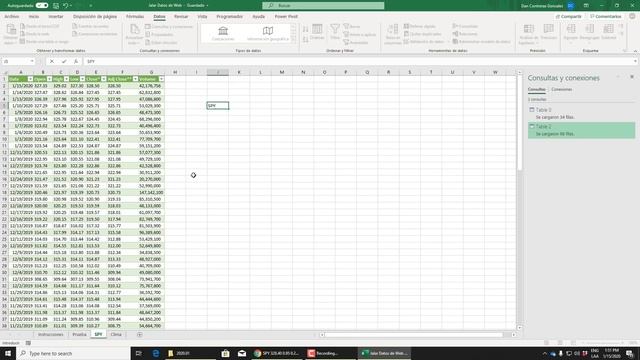Click the insert function fx icon

point(76,61)
